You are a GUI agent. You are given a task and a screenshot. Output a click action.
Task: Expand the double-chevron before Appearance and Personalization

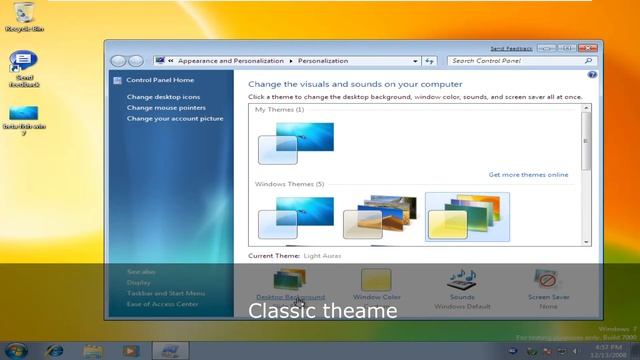pyautogui.click(x=171, y=61)
